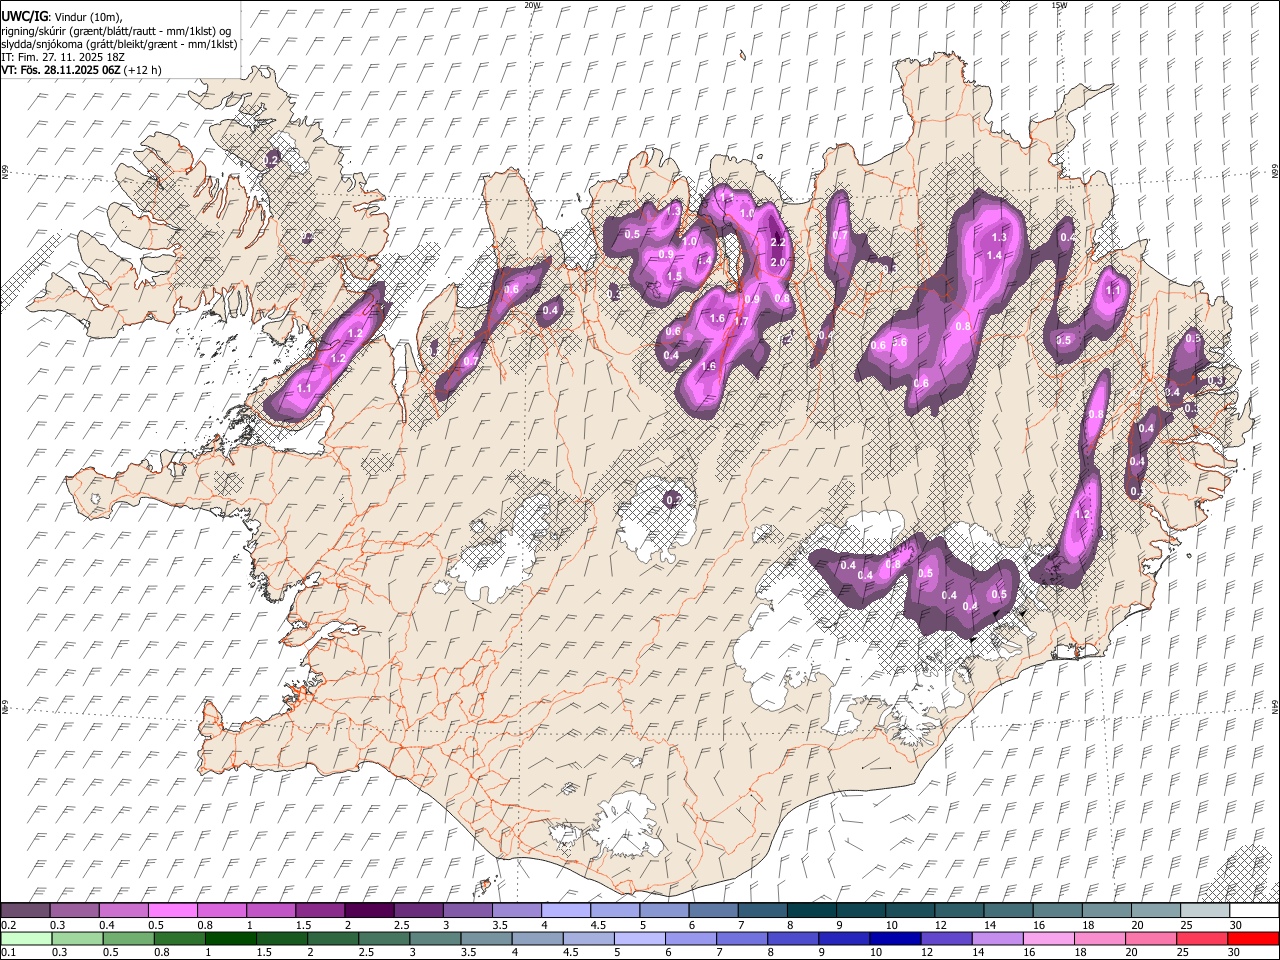Click top legend swatch between 0.5 and 0.8

[x=172, y=911]
